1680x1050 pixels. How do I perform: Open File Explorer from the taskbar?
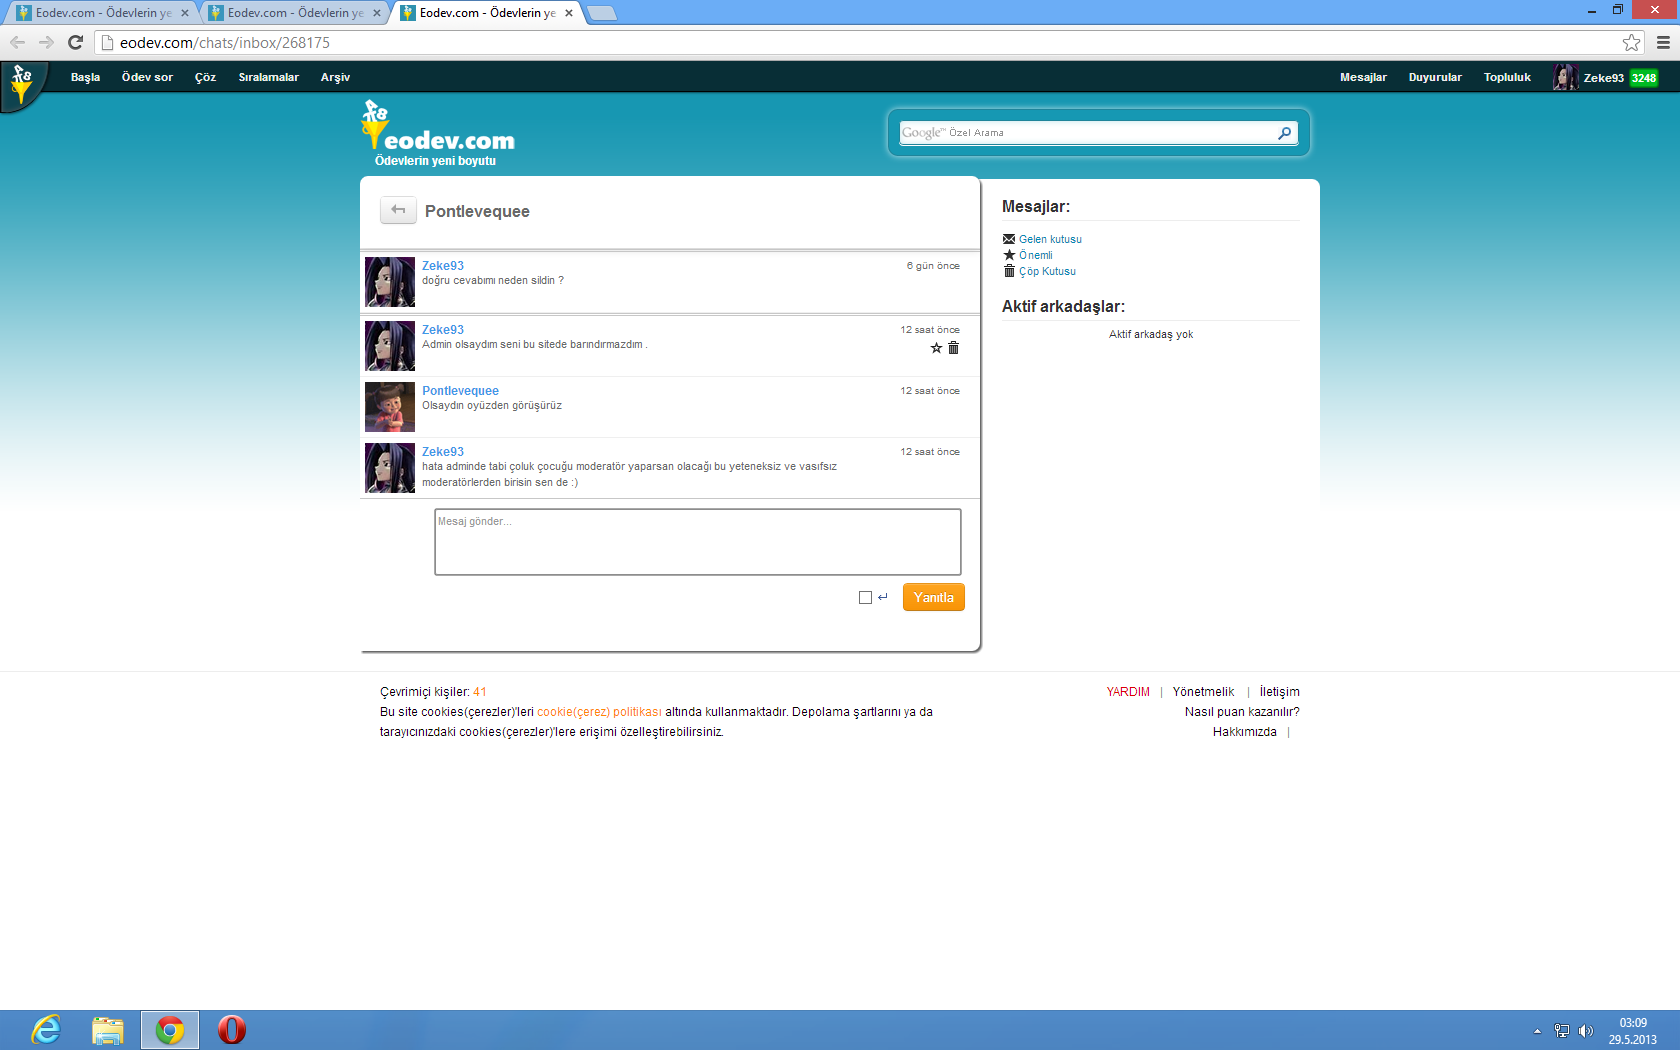click(108, 1030)
